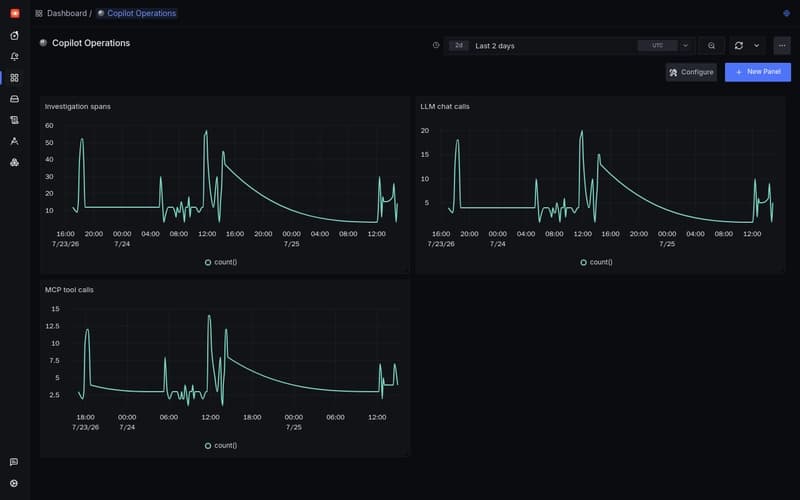Open the target-shaped icon under the logo
The height and width of the screenshot is (500, 800).
point(14,35)
